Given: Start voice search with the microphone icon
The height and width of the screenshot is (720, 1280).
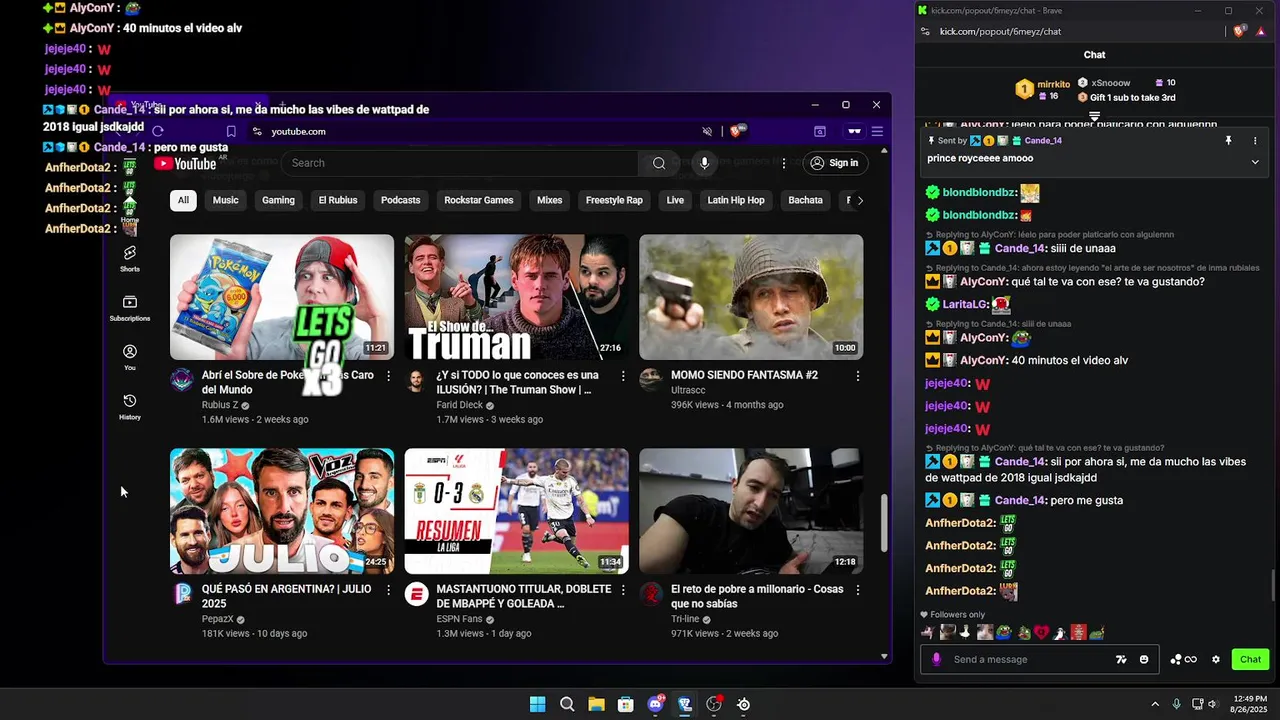Looking at the screenshot, I should coord(704,163).
